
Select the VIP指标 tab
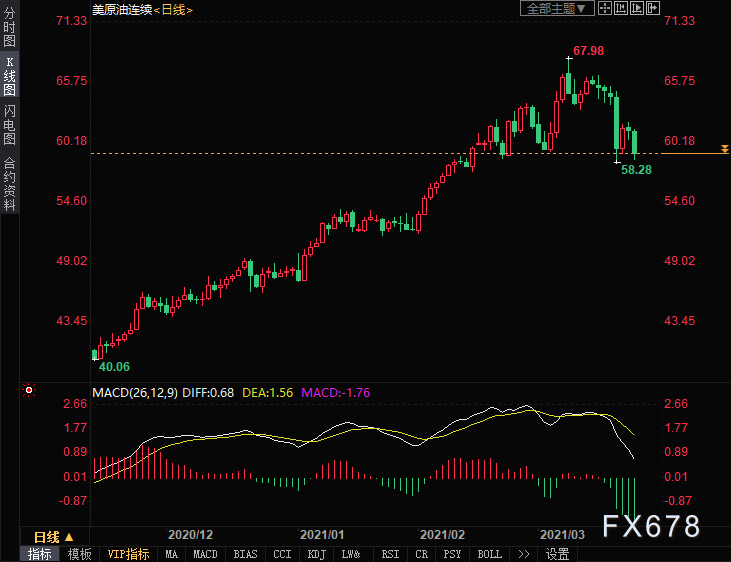(129, 554)
